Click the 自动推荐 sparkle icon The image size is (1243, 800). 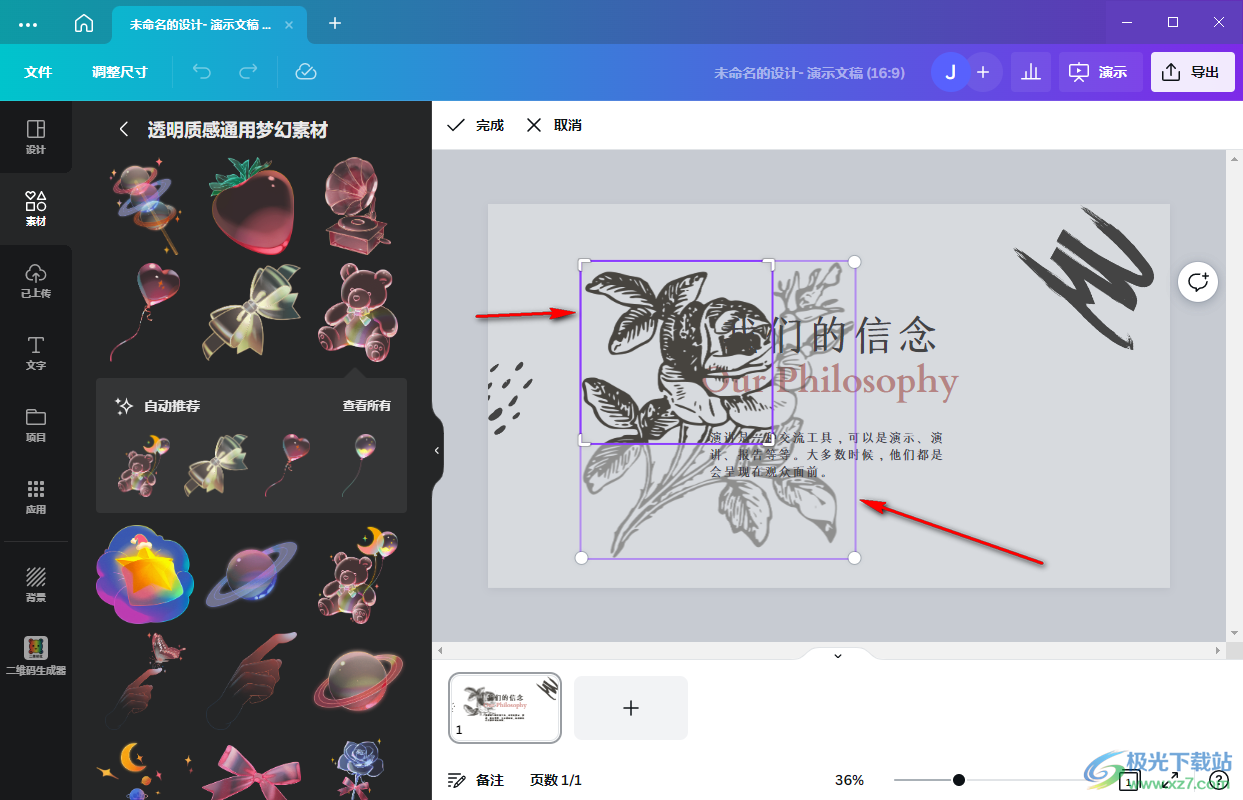(x=124, y=406)
